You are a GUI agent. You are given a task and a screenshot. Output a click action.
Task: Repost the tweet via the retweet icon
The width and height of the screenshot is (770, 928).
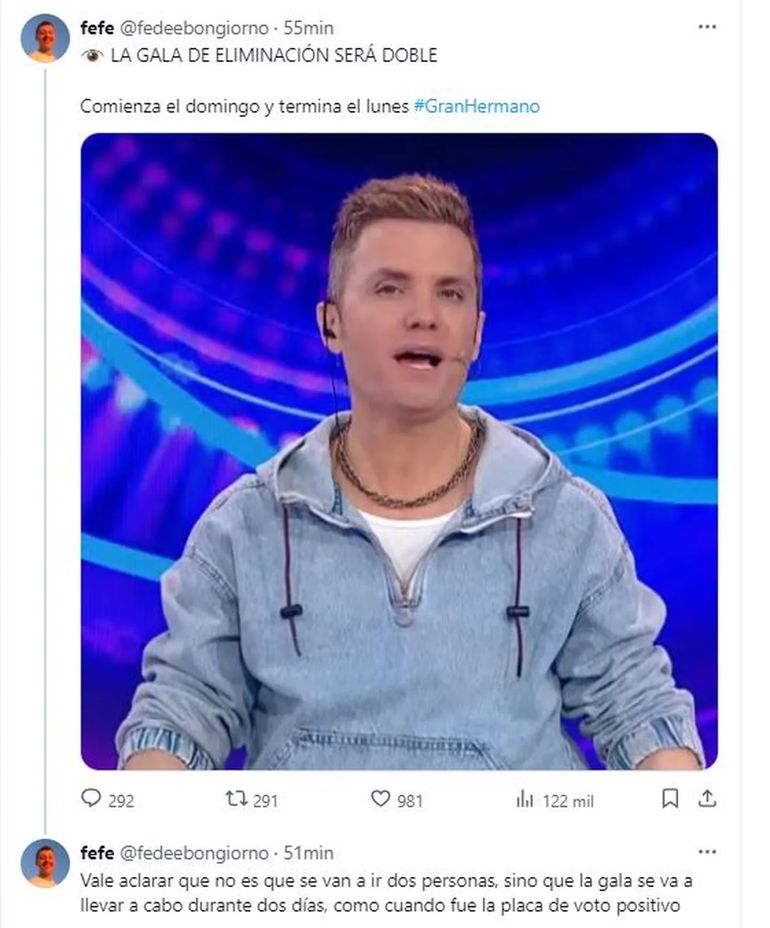coord(236,799)
